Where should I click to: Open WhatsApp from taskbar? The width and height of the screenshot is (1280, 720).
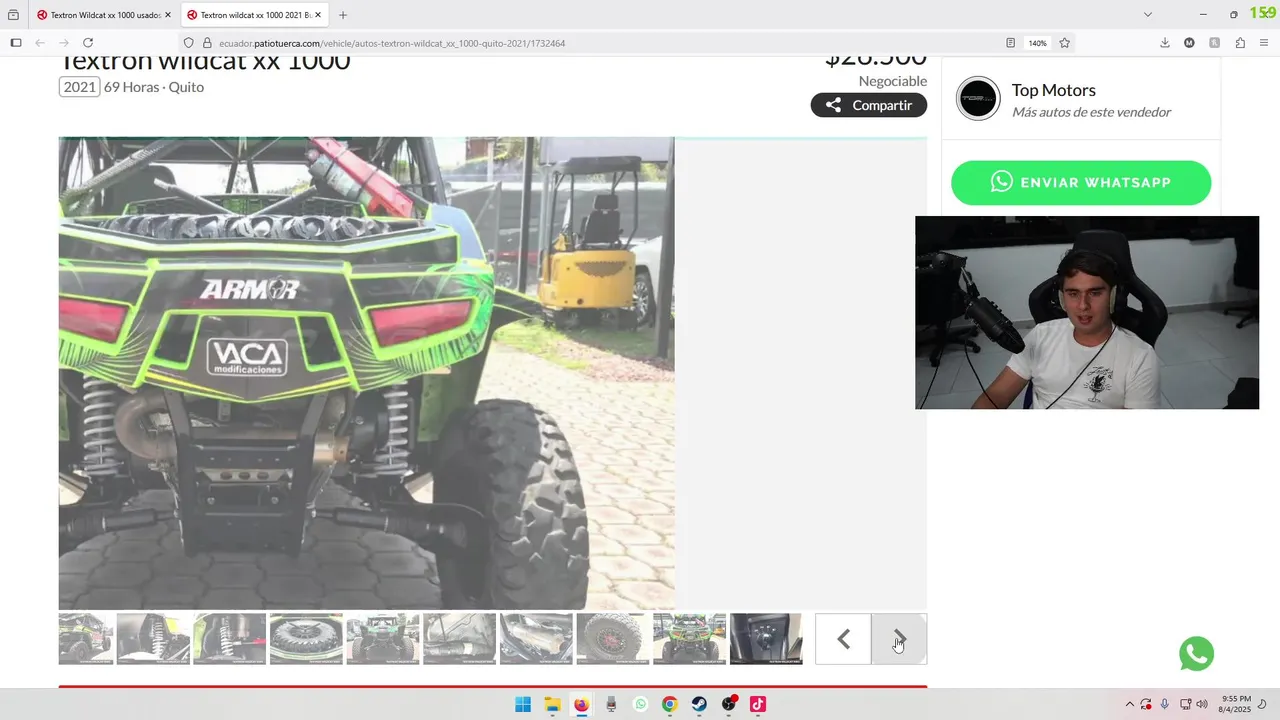640,704
